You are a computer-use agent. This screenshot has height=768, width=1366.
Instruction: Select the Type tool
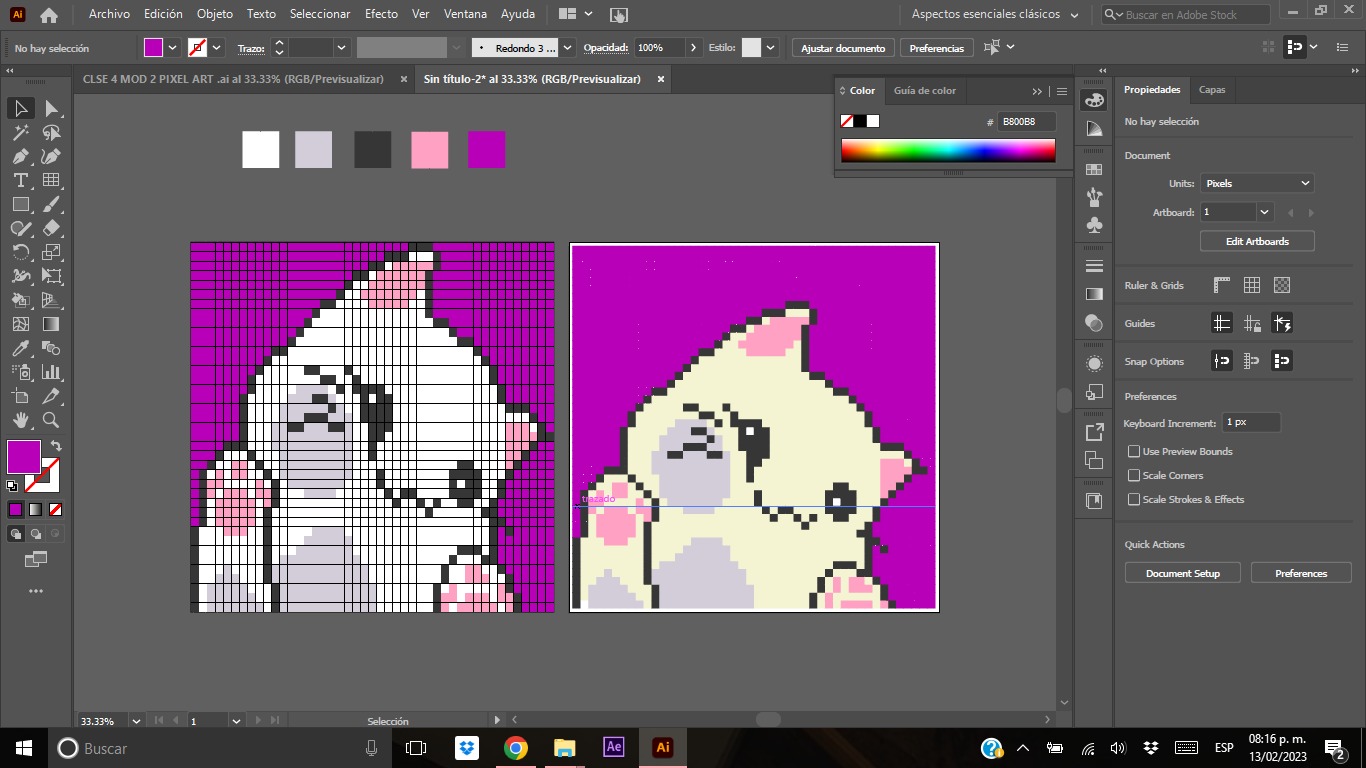tap(20, 180)
